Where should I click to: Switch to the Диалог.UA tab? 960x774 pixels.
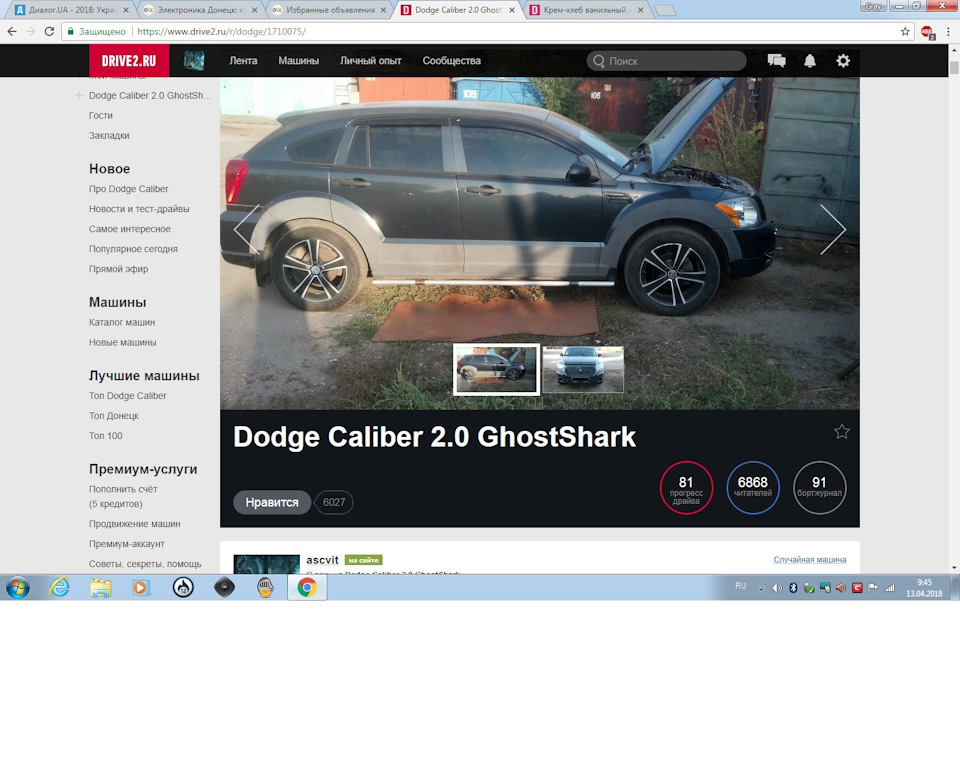tap(72, 10)
